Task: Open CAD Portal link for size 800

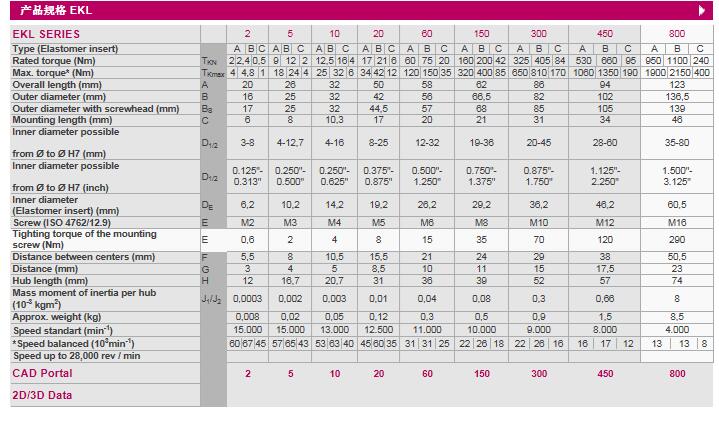Action: (x=678, y=373)
